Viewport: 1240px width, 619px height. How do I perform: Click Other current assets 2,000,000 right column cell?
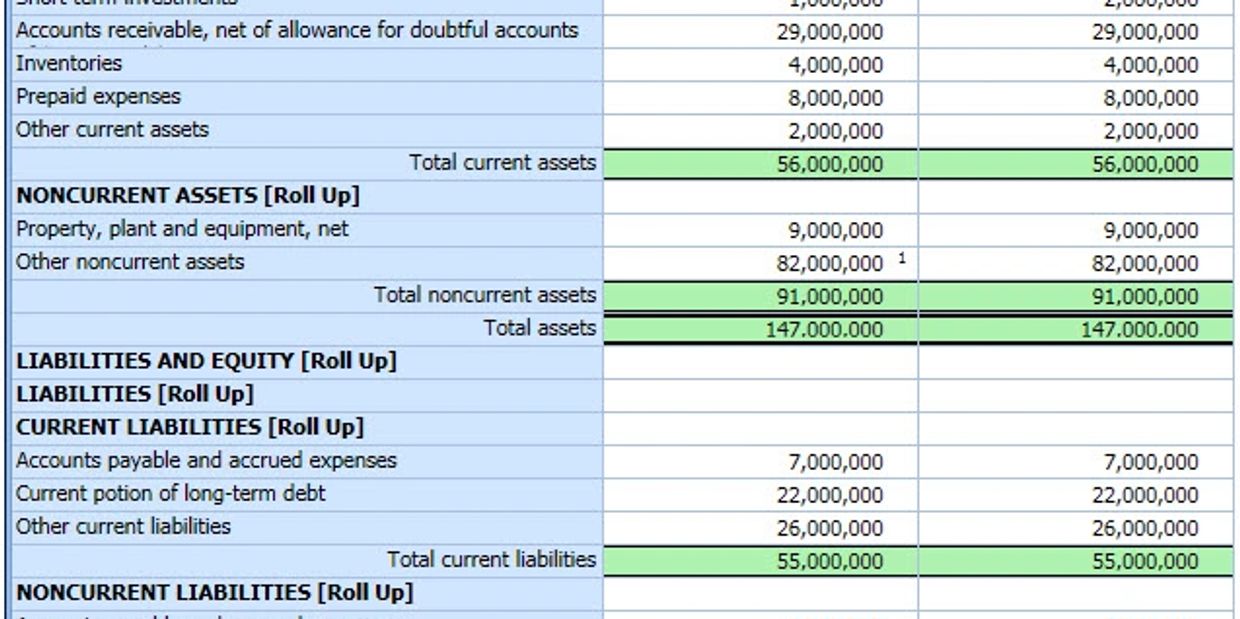(x=1076, y=131)
